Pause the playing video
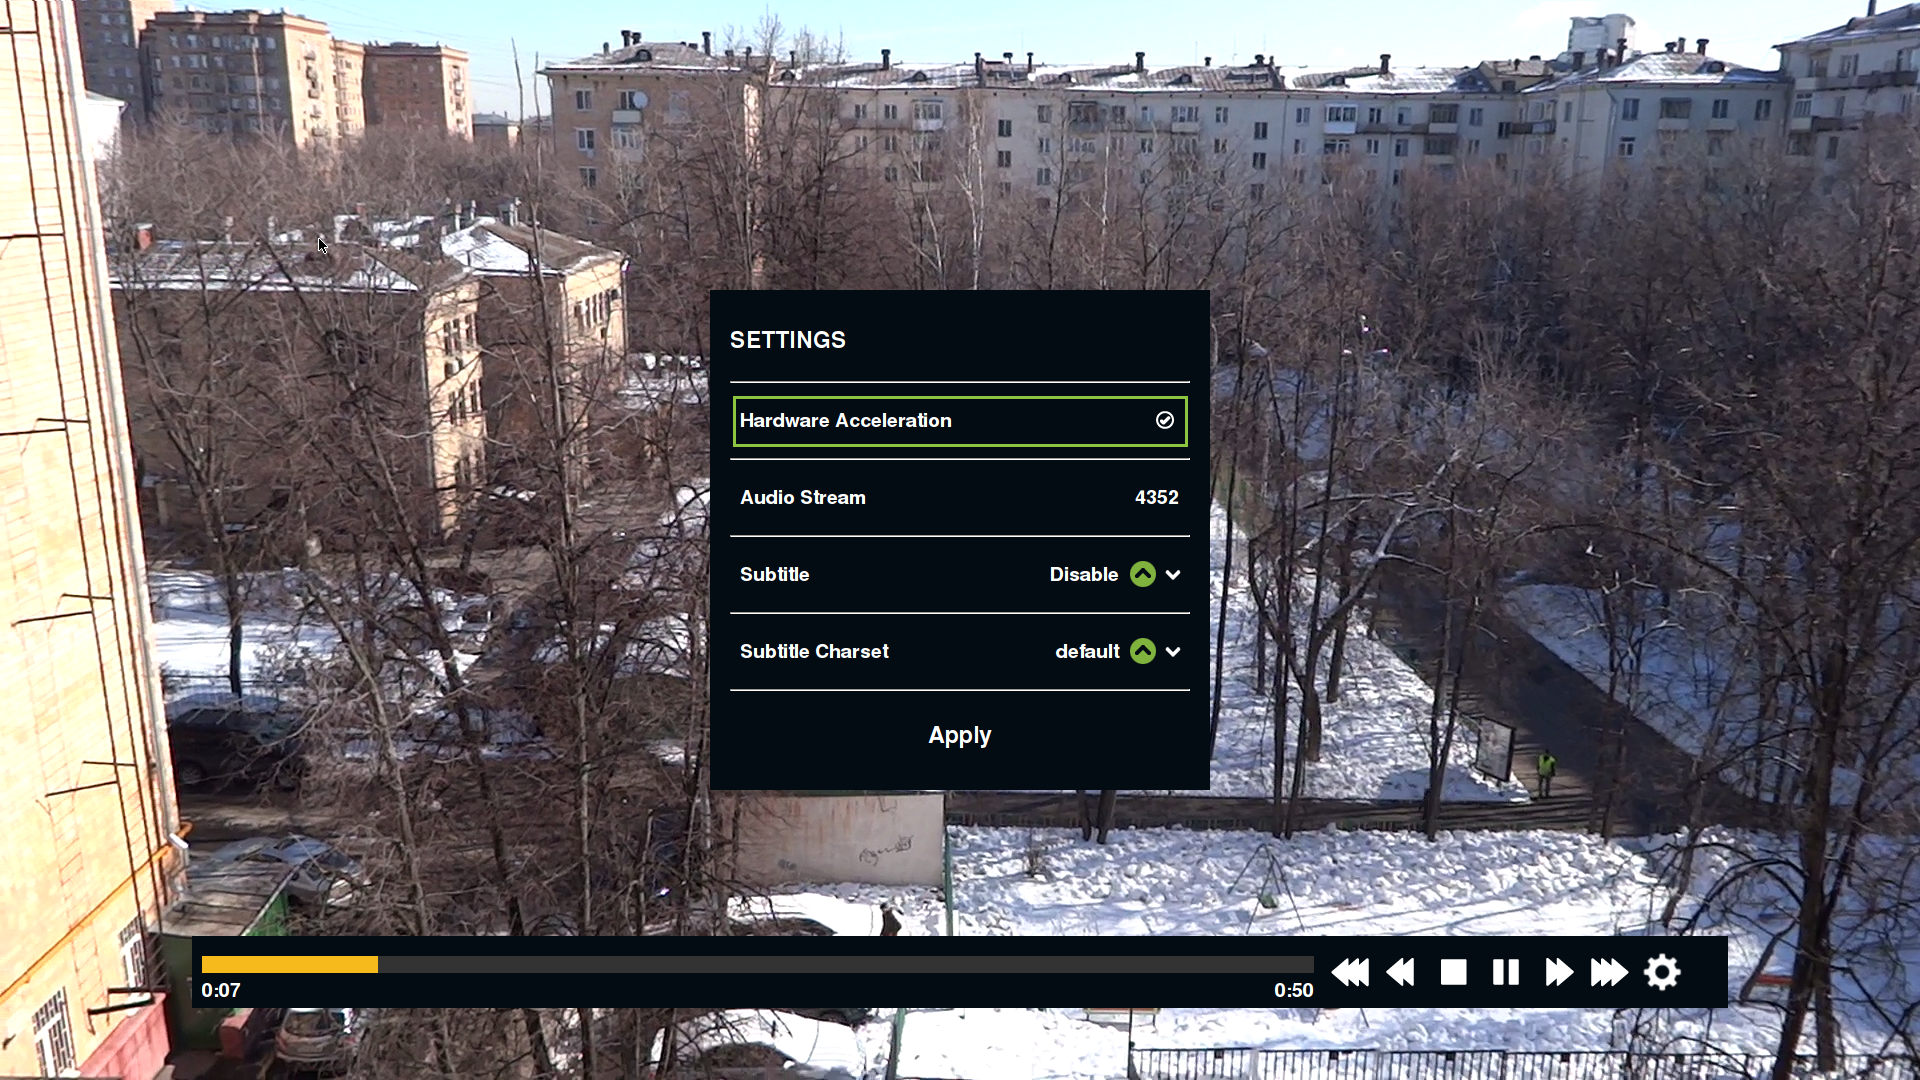The height and width of the screenshot is (1080, 1920). pos(1505,972)
